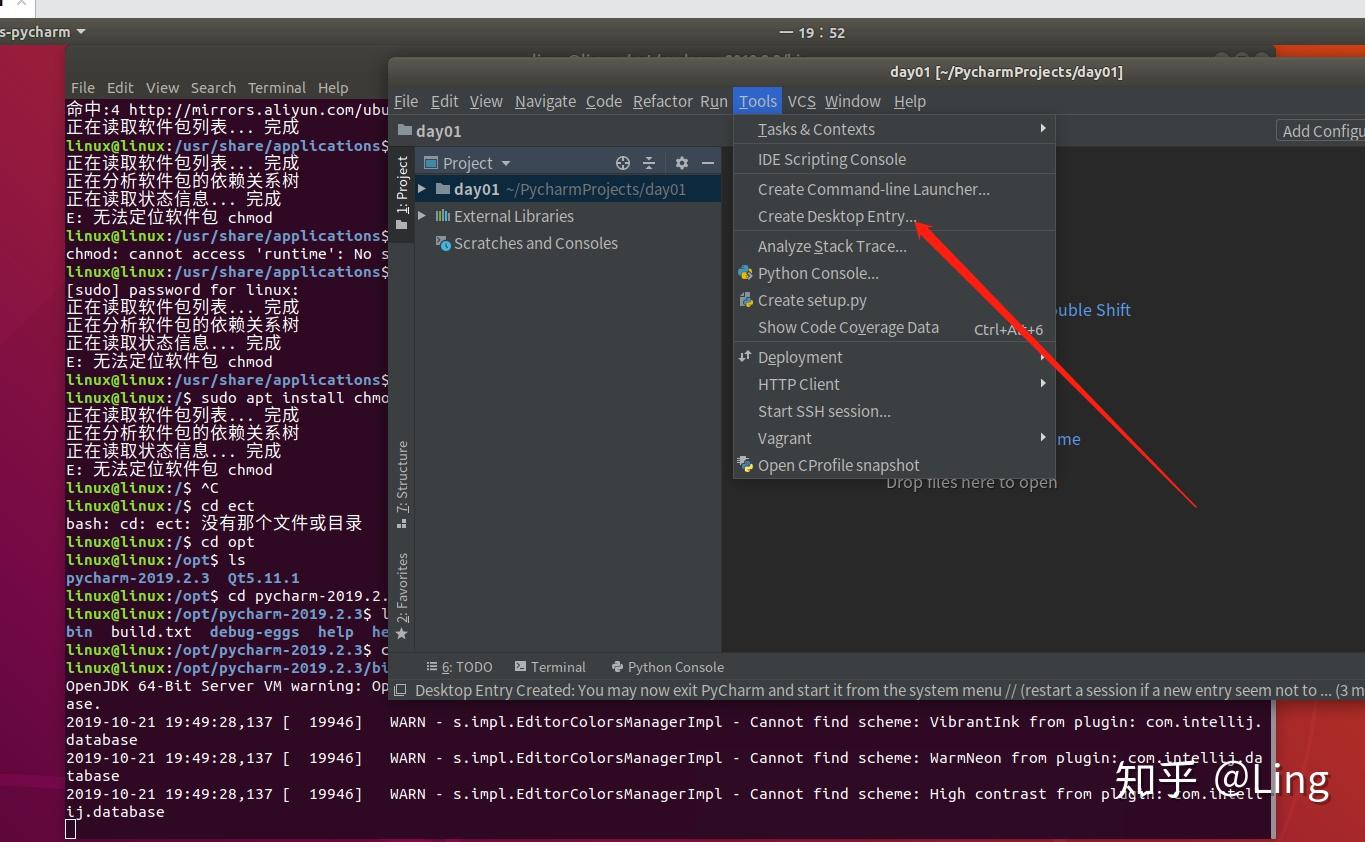Open the Project panel settings gear
The image size is (1365, 842).
coord(682,163)
